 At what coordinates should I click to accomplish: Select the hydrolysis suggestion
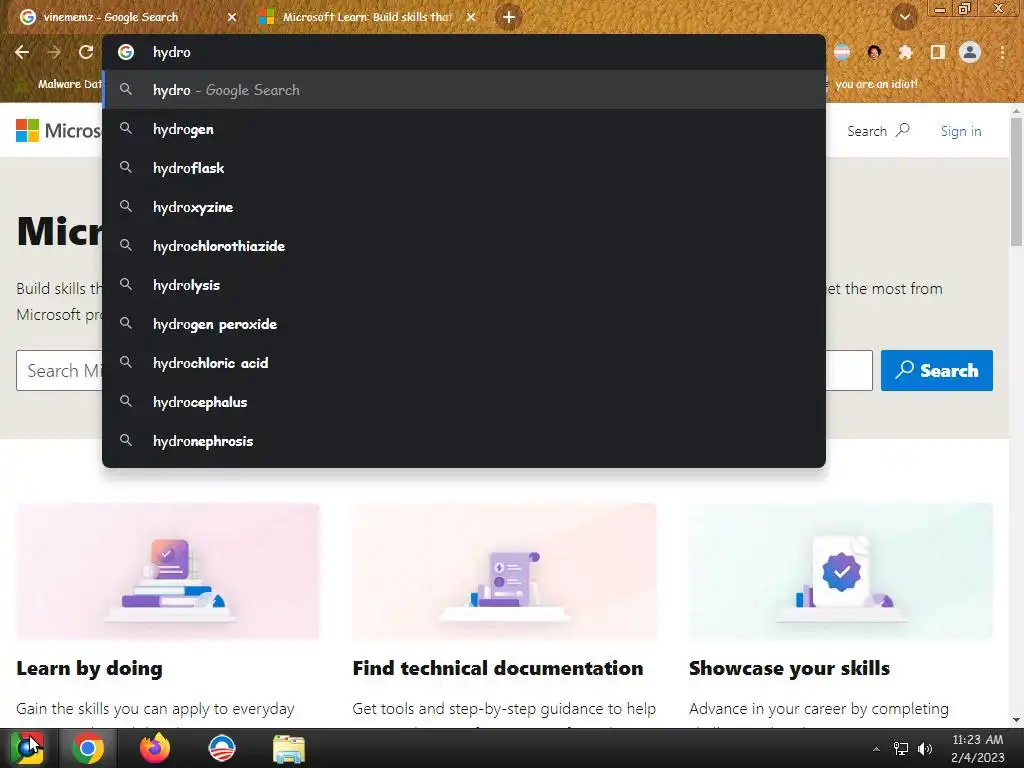pos(464,285)
